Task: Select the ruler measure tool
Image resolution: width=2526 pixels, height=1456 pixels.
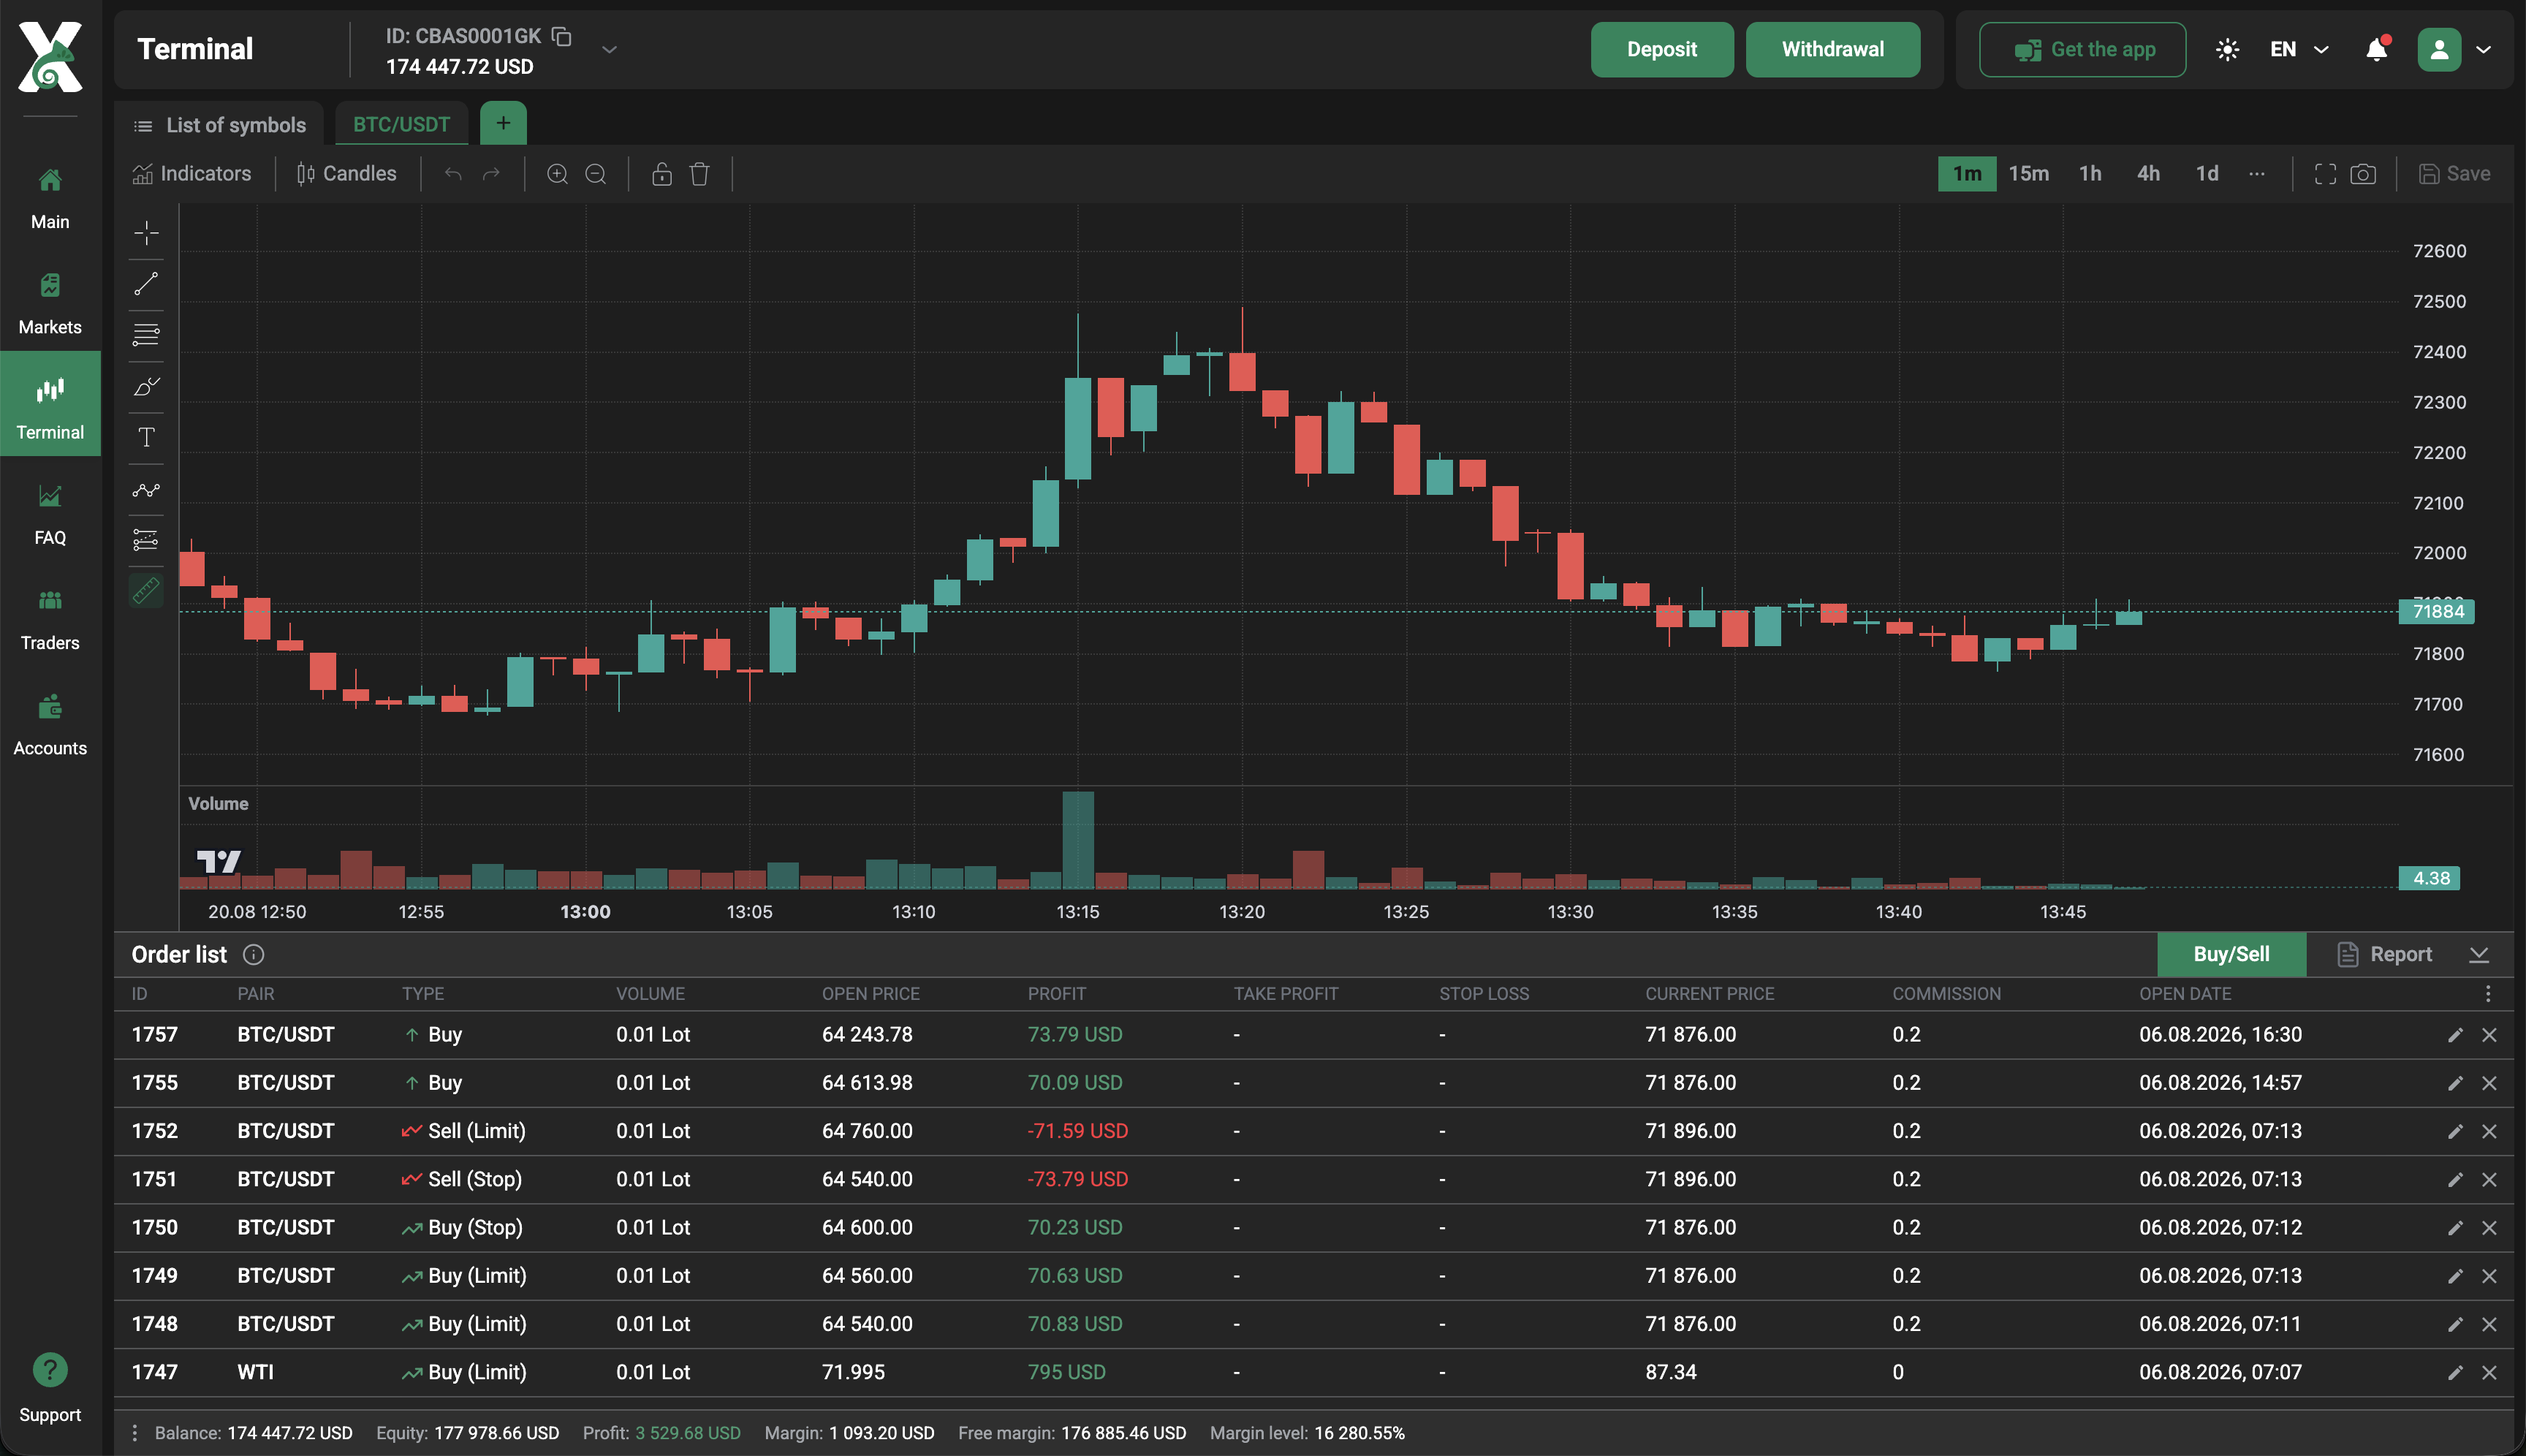Action: (146, 591)
